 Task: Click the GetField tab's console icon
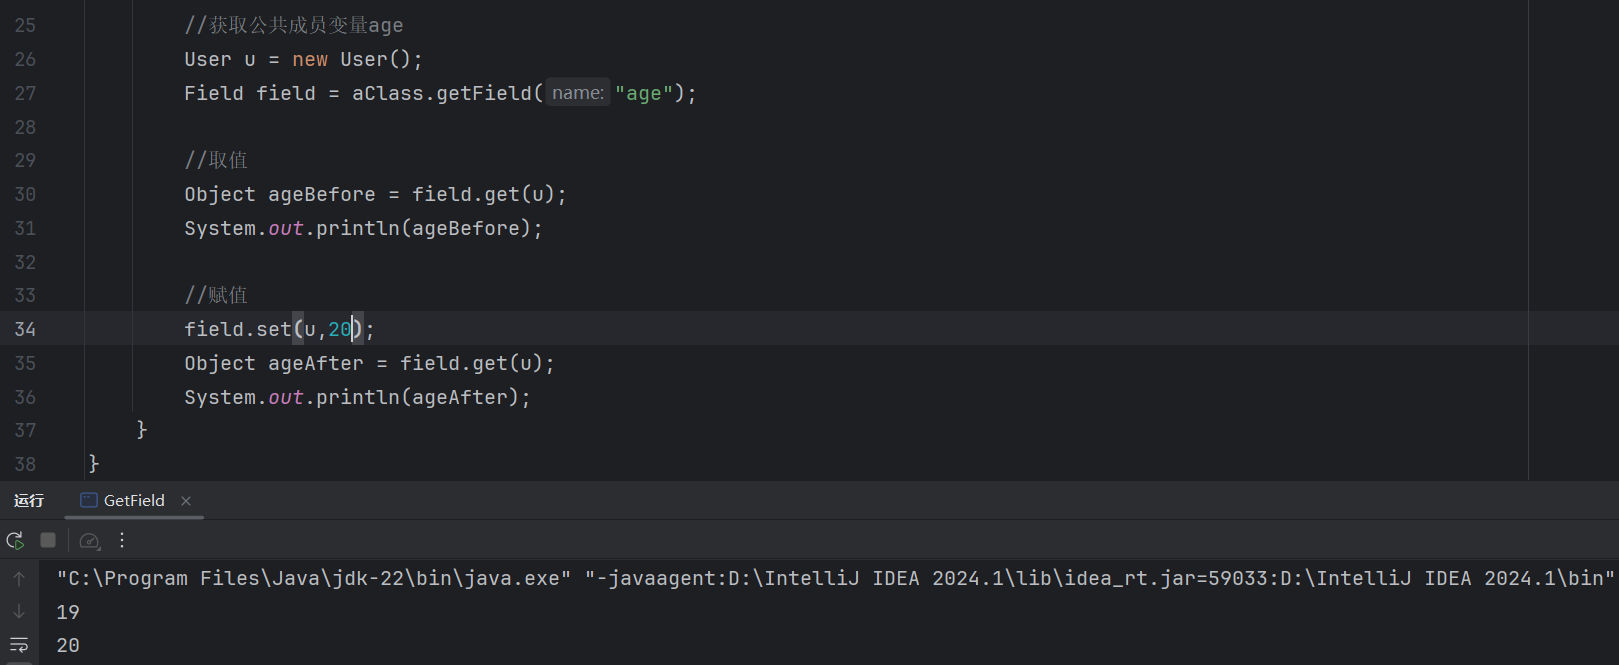[88, 501]
